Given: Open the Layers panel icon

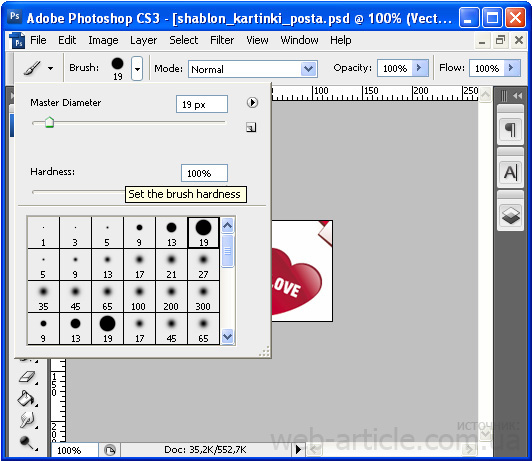Looking at the screenshot, I should [x=510, y=215].
